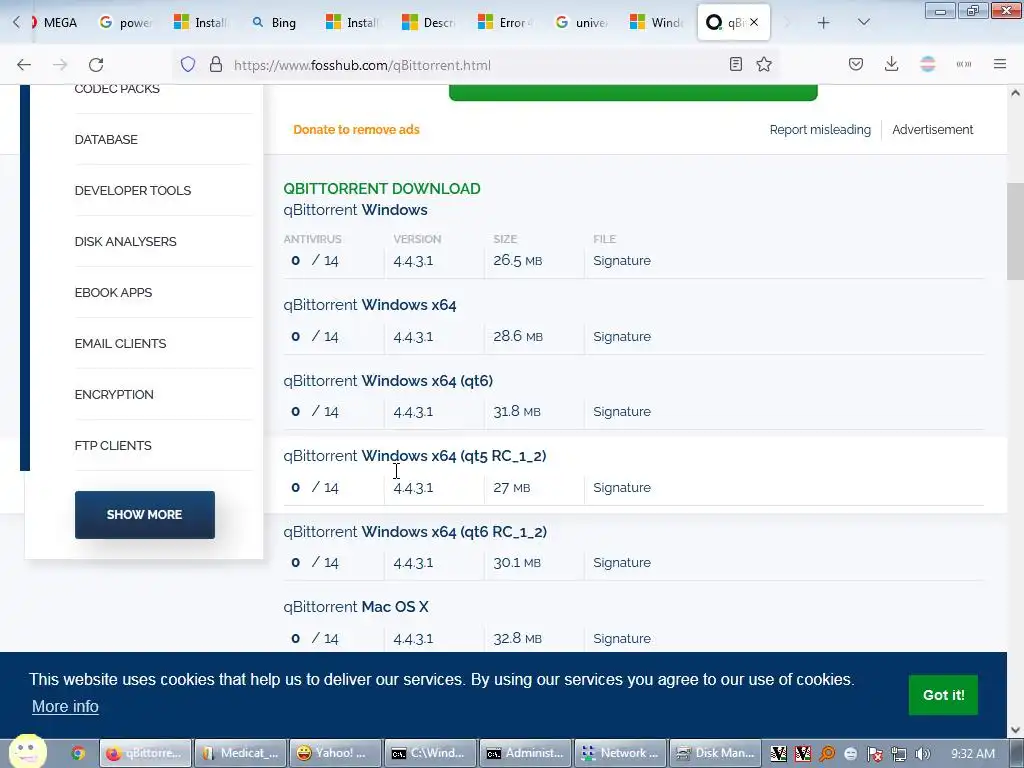This screenshot has height=768, width=1024.
Task: Switch to the Wind Microsoft tab
Action: coord(657,23)
